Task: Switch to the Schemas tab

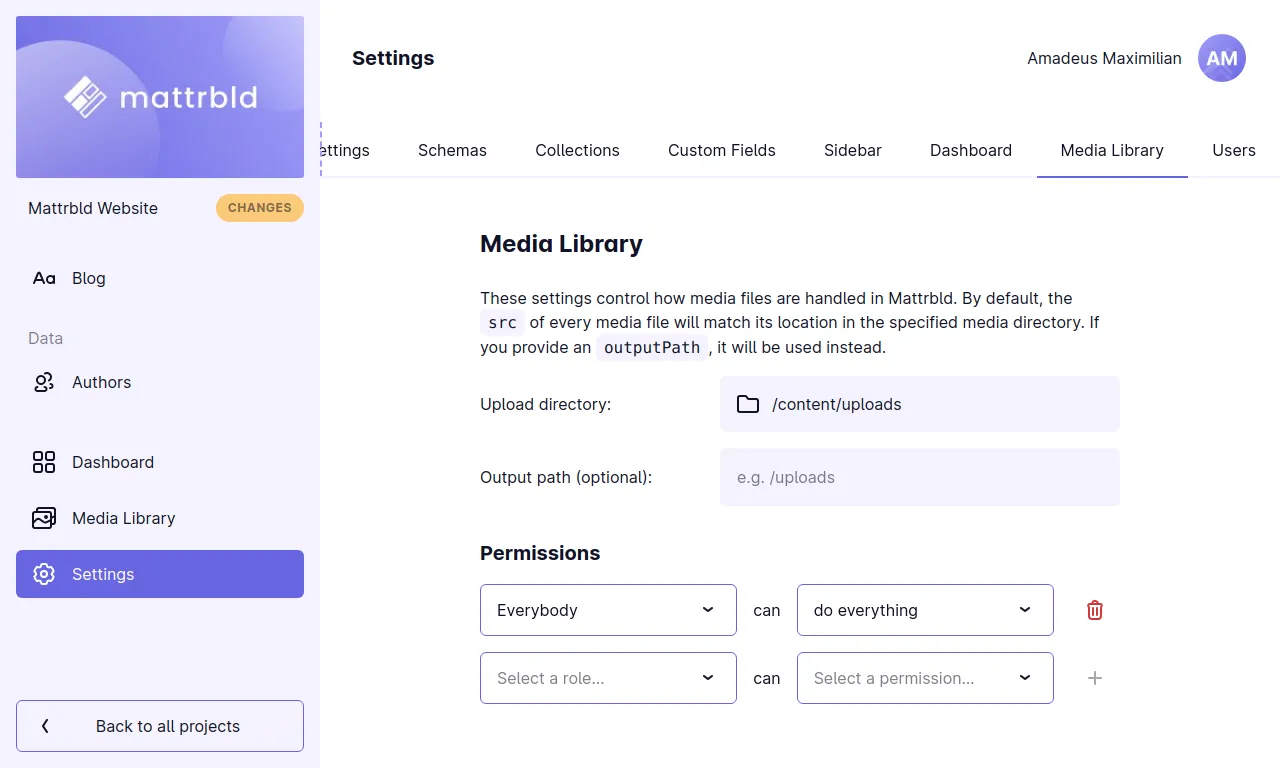Action: (x=452, y=150)
